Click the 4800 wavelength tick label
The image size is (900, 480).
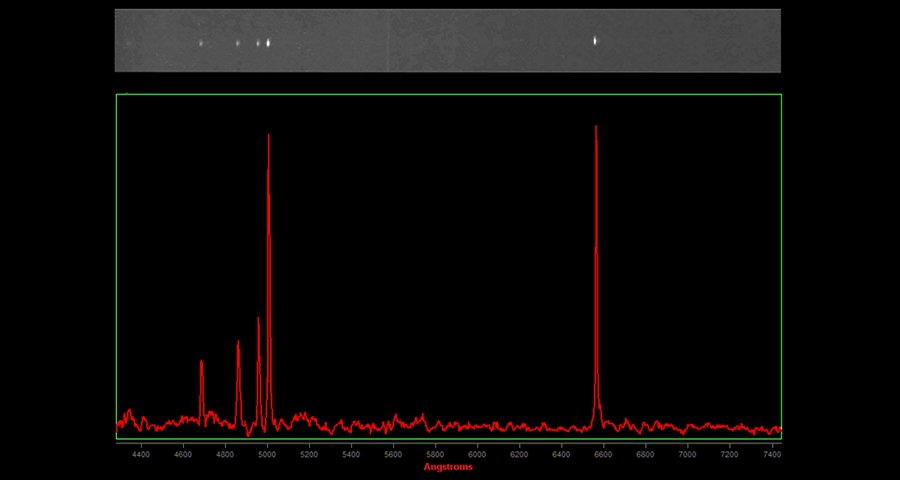click(225, 455)
